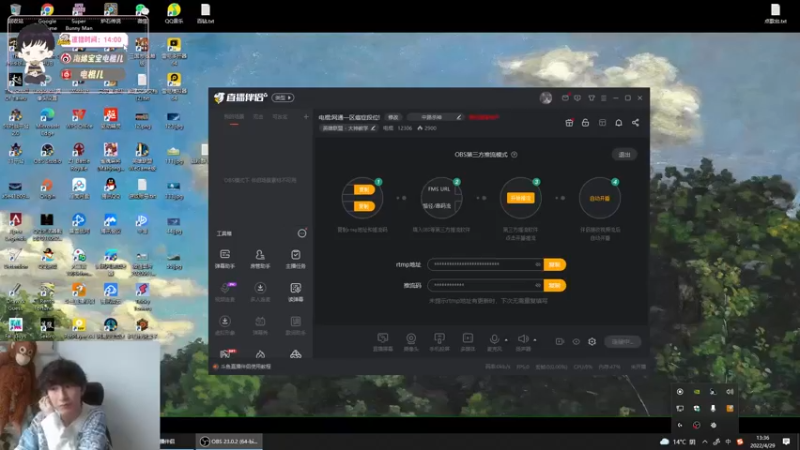This screenshot has width=800, height=450.
Task: Open Apex Legends desktop icon
Action: tap(16, 226)
